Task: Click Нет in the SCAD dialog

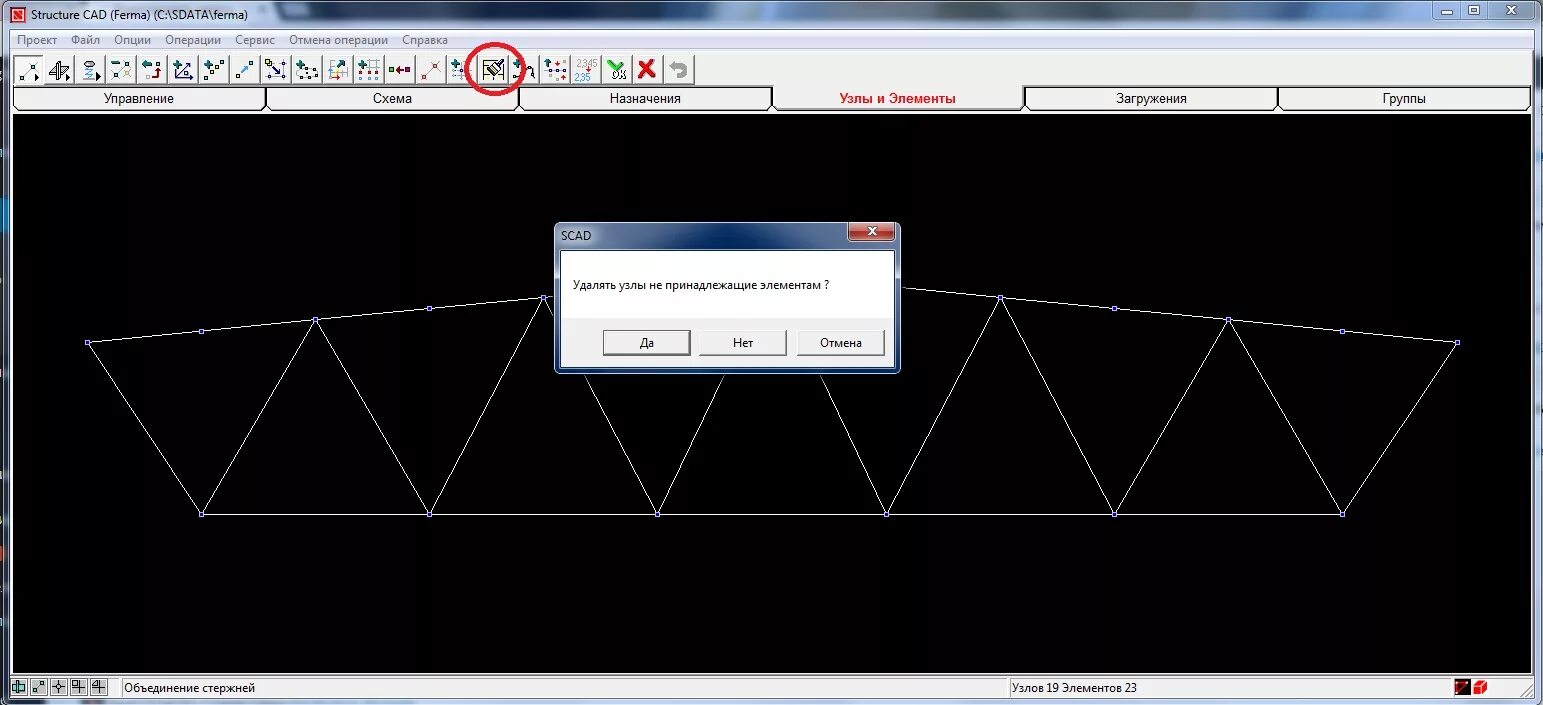Action: [743, 342]
